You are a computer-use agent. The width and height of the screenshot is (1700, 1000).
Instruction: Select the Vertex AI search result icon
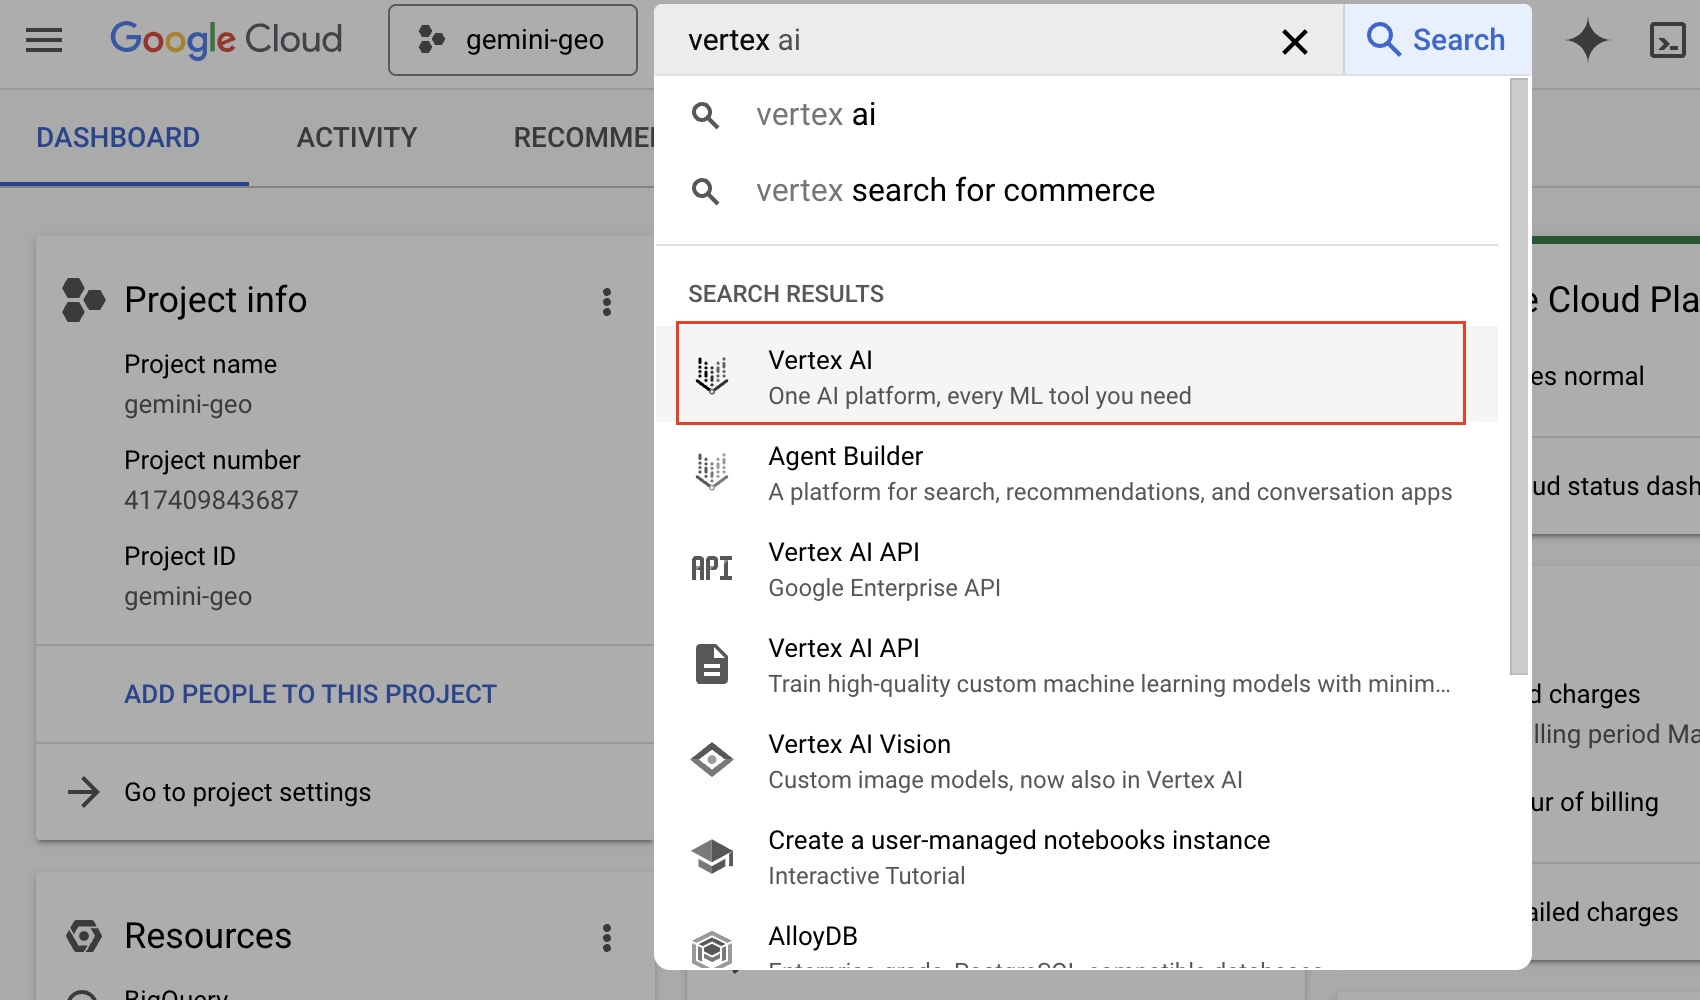point(712,374)
